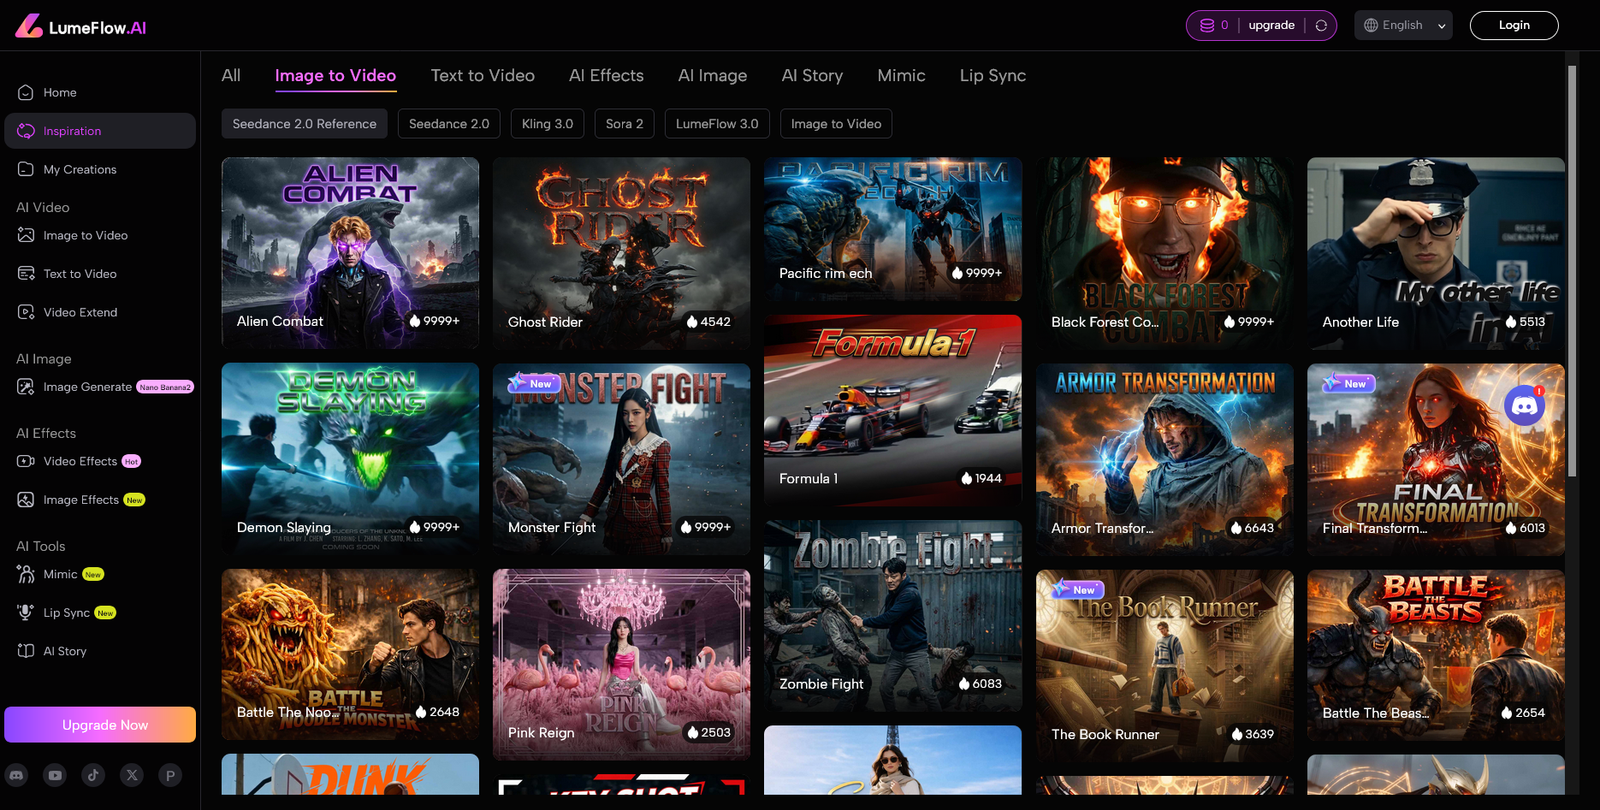Expand the English language dropdown

pyautogui.click(x=1406, y=26)
